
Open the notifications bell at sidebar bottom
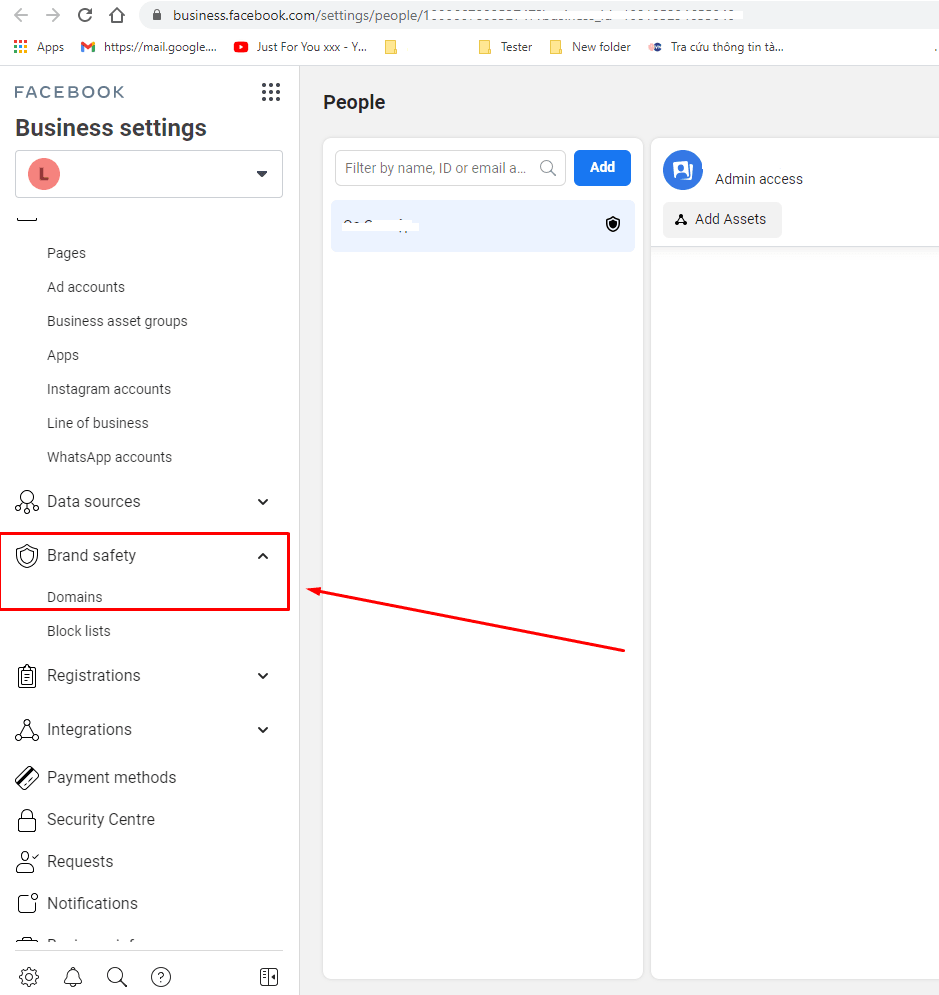click(x=73, y=977)
